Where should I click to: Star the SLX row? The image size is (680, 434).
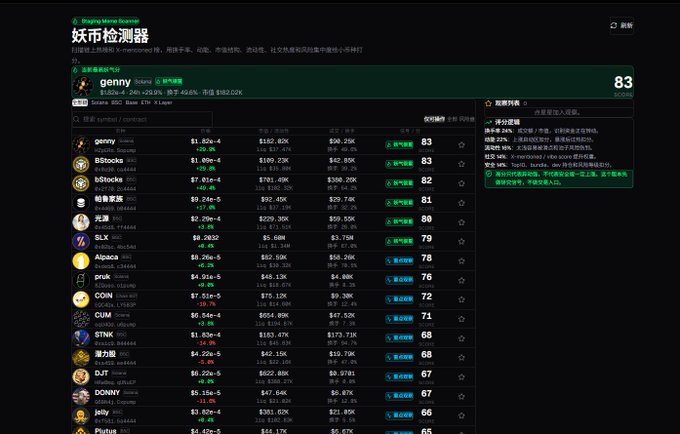[461, 241]
